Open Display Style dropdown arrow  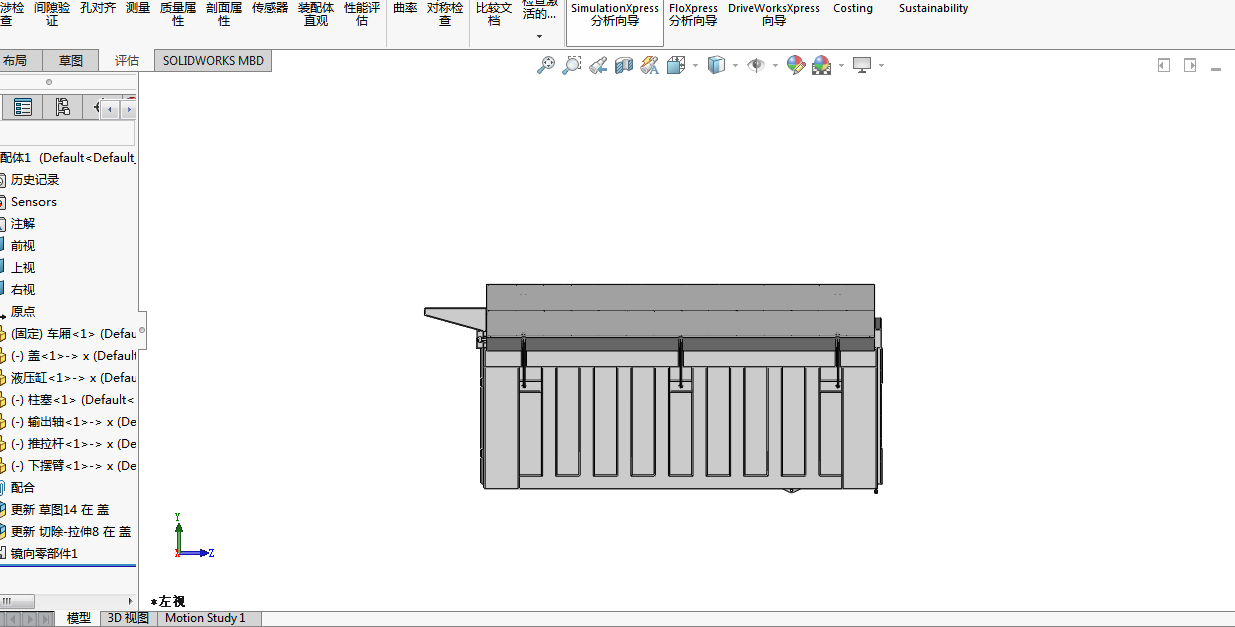(735, 66)
